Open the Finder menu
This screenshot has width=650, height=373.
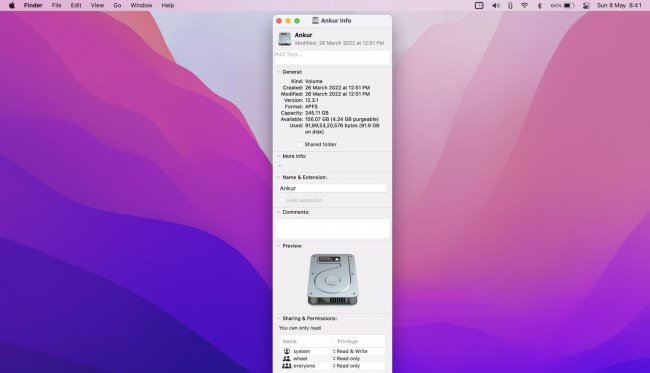33,5
